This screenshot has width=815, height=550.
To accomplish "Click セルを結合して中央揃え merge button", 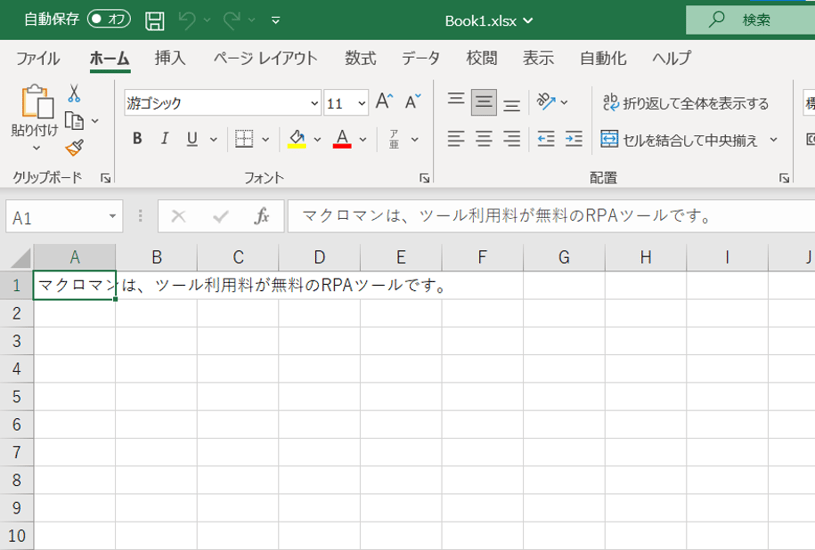I will [679, 140].
